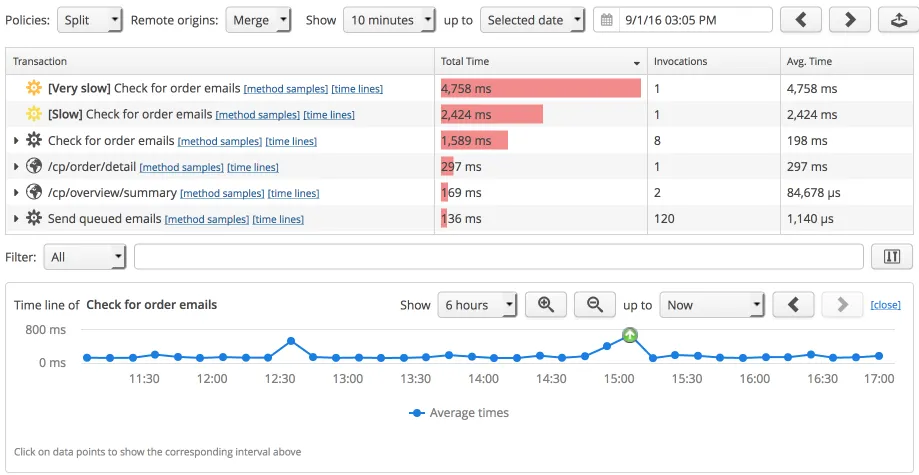Sort by the Transaction column header
The width and height of the screenshot is (919, 475).
[x=220, y=61]
